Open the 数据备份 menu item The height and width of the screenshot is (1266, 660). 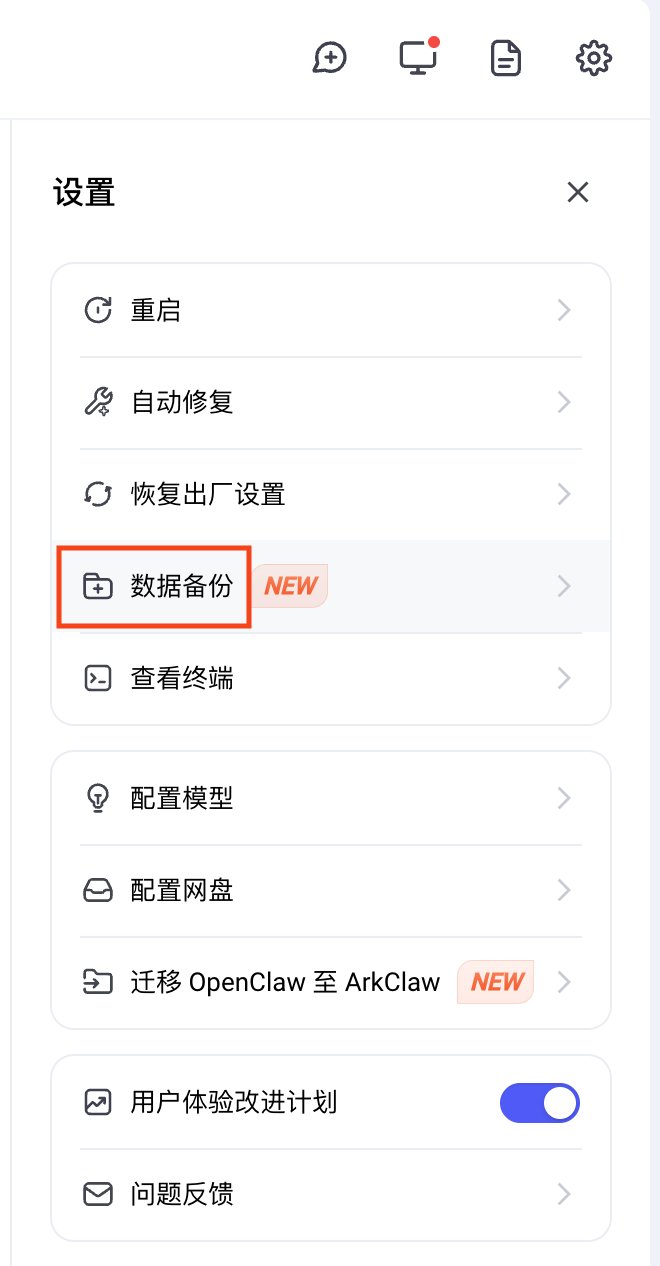point(181,586)
